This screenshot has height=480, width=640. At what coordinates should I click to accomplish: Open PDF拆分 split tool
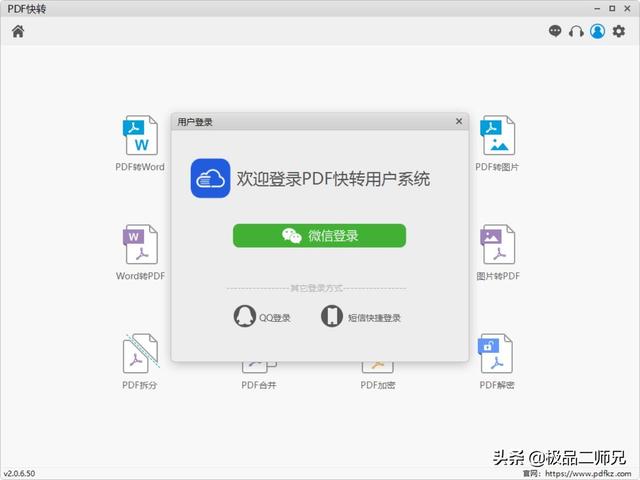click(140, 361)
